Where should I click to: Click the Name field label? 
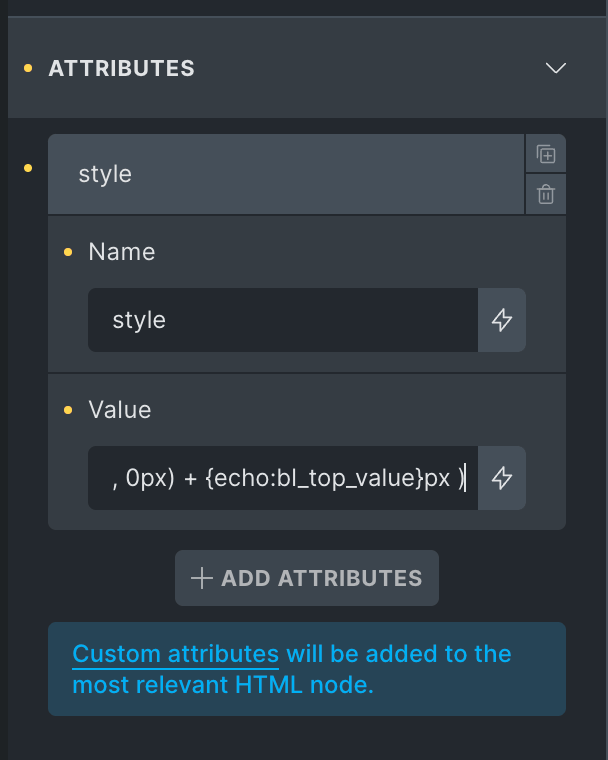[122, 252]
